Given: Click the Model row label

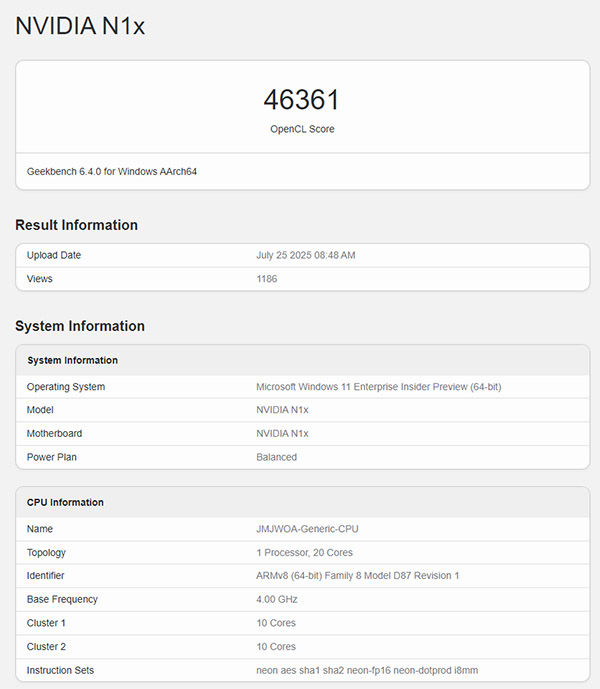Looking at the screenshot, I should pyautogui.click(x=40, y=410).
